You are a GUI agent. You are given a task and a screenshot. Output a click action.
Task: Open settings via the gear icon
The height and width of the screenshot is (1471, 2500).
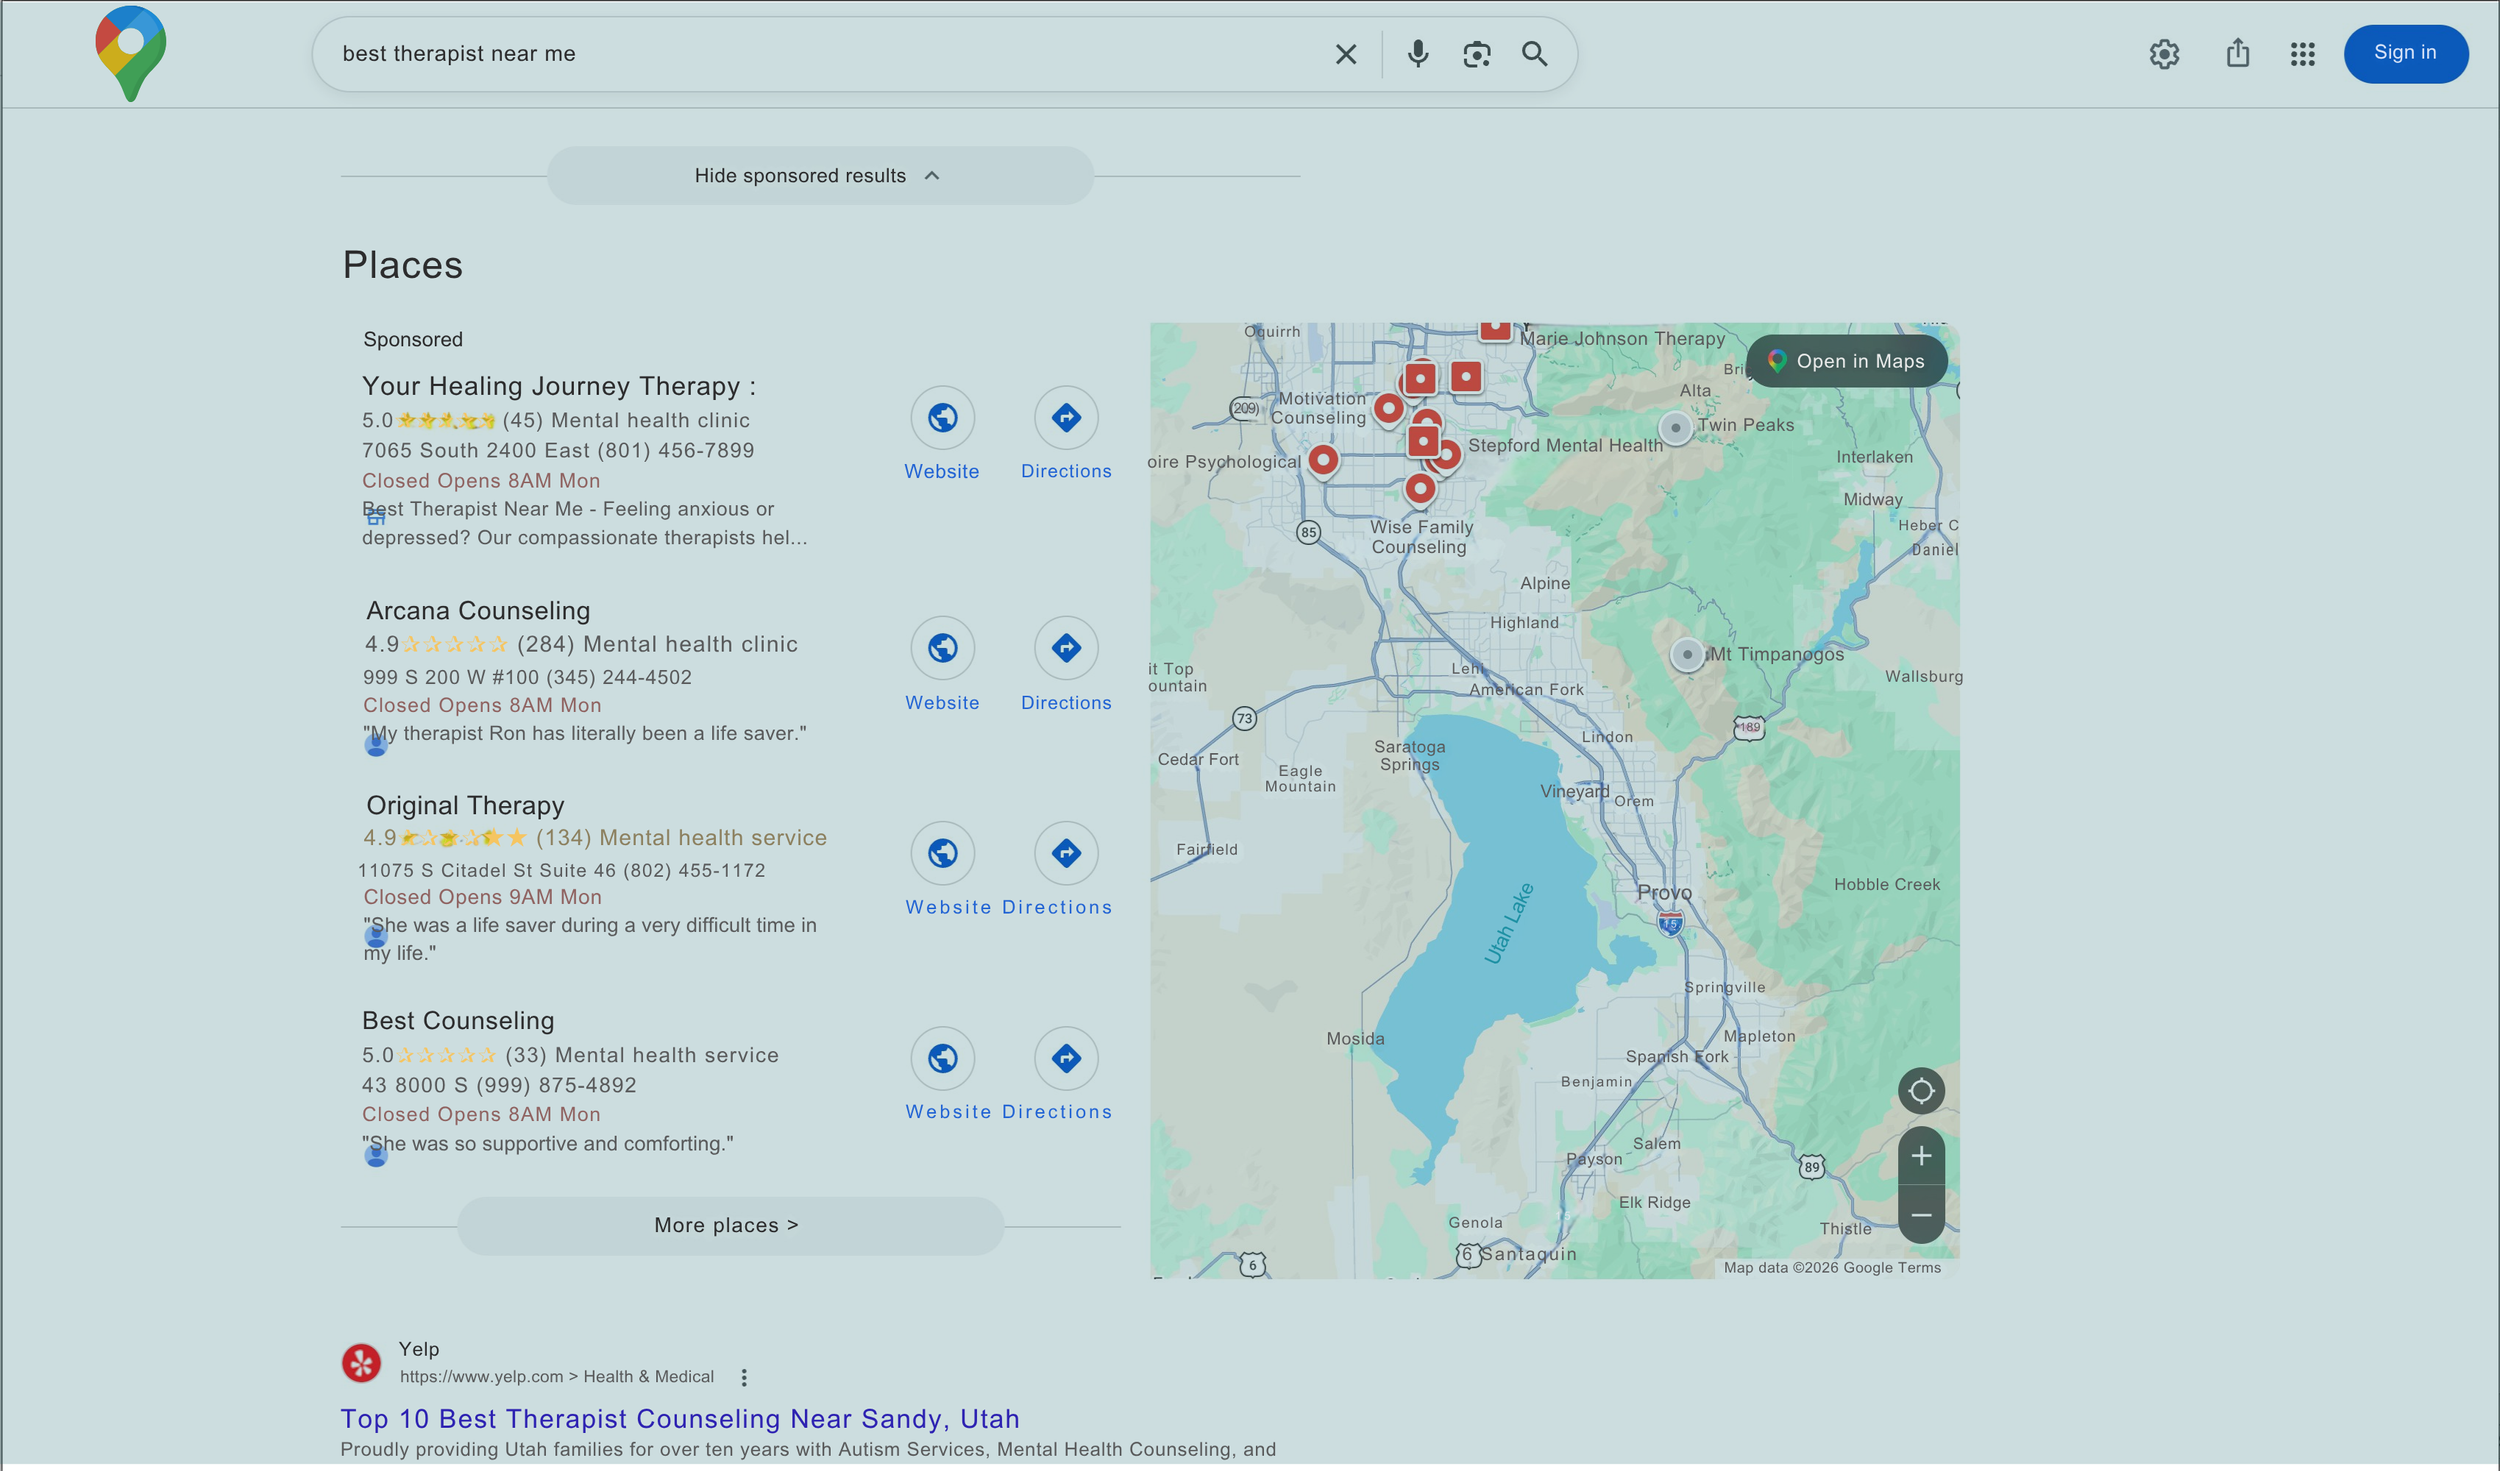tap(2164, 54)
